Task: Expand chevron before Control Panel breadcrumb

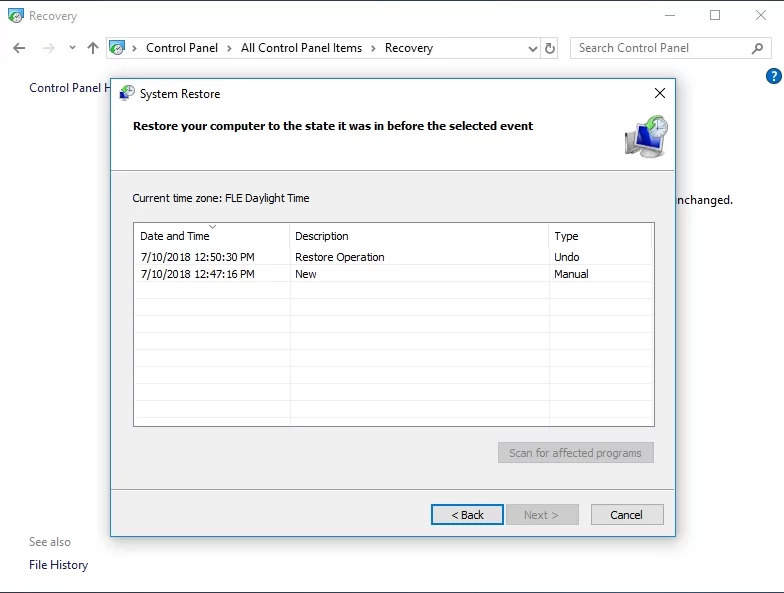Action: 134,48
